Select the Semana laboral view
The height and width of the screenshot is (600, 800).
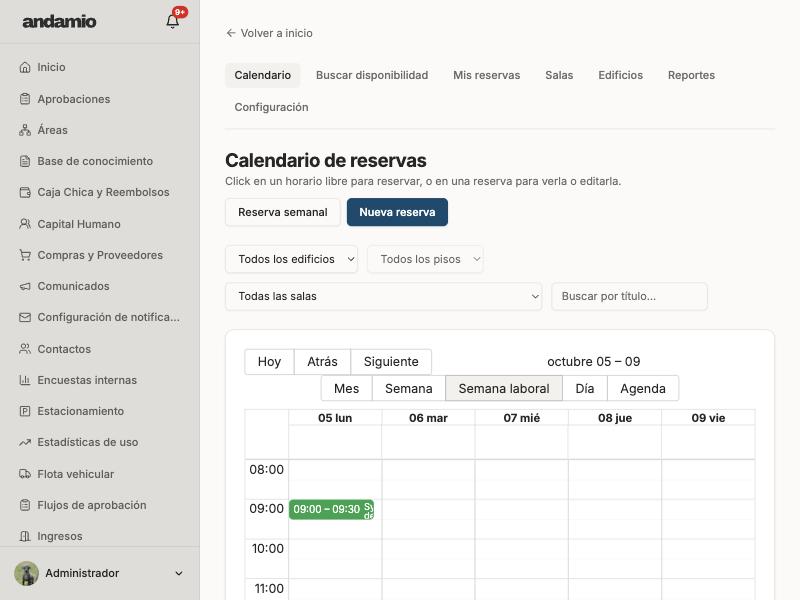coord(504,389)
